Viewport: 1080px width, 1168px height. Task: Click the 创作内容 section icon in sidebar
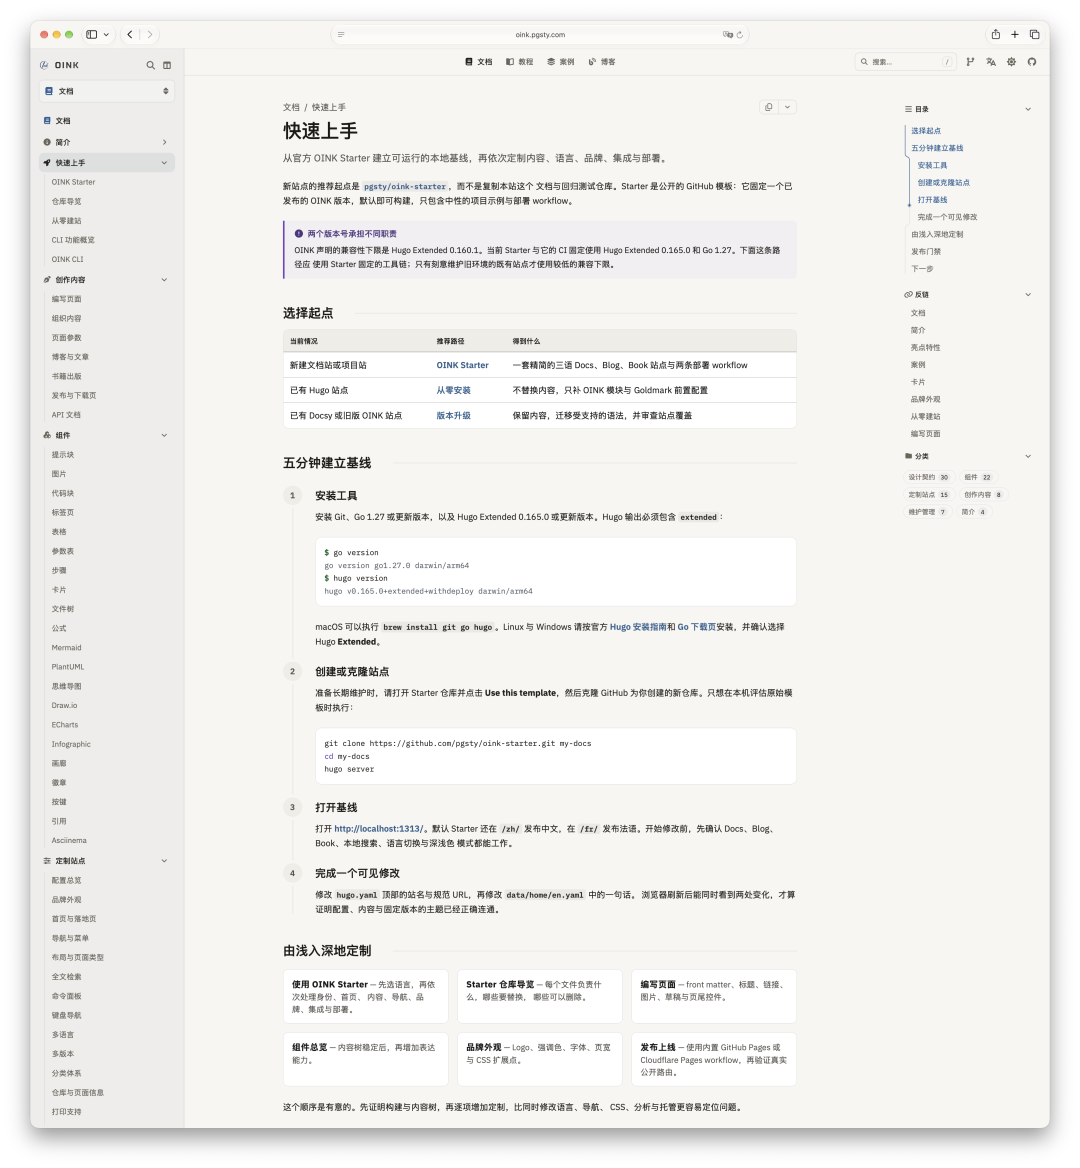point(47,280)
